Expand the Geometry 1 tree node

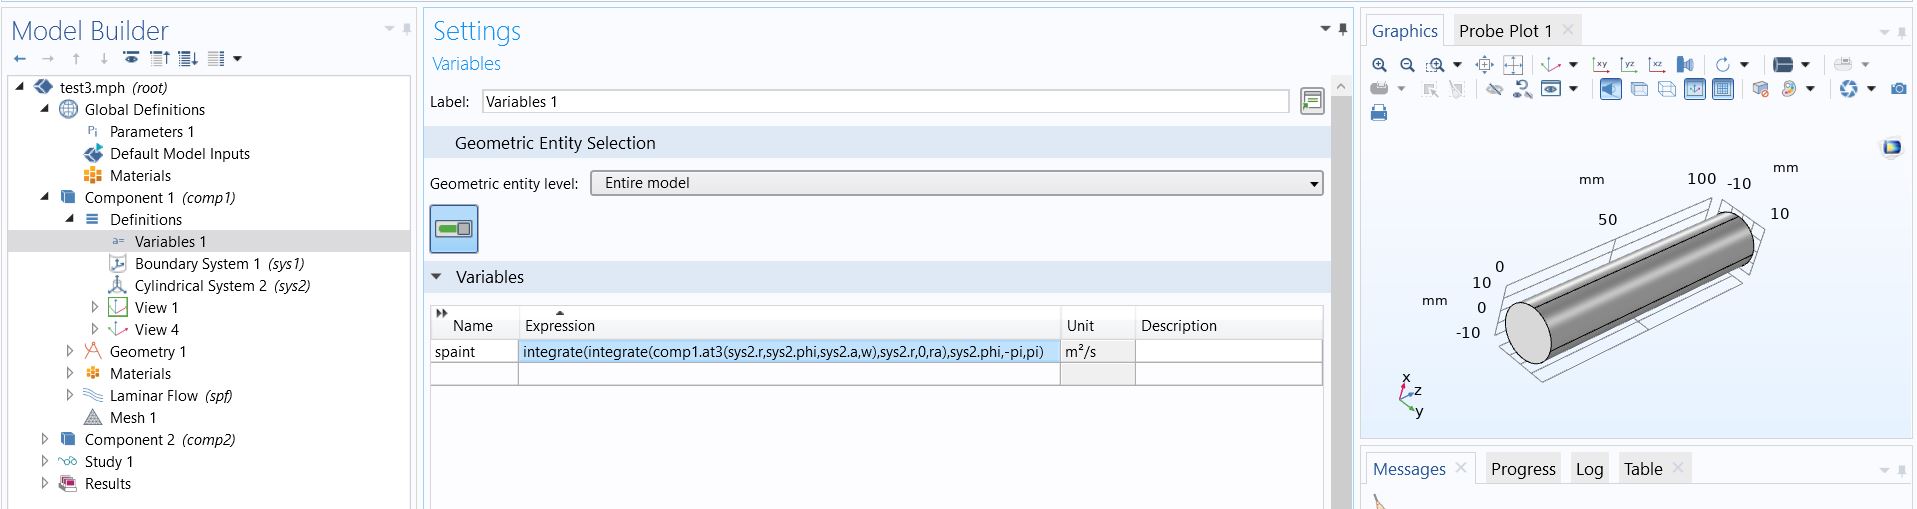pyautogui.click(x=70, y=351)
